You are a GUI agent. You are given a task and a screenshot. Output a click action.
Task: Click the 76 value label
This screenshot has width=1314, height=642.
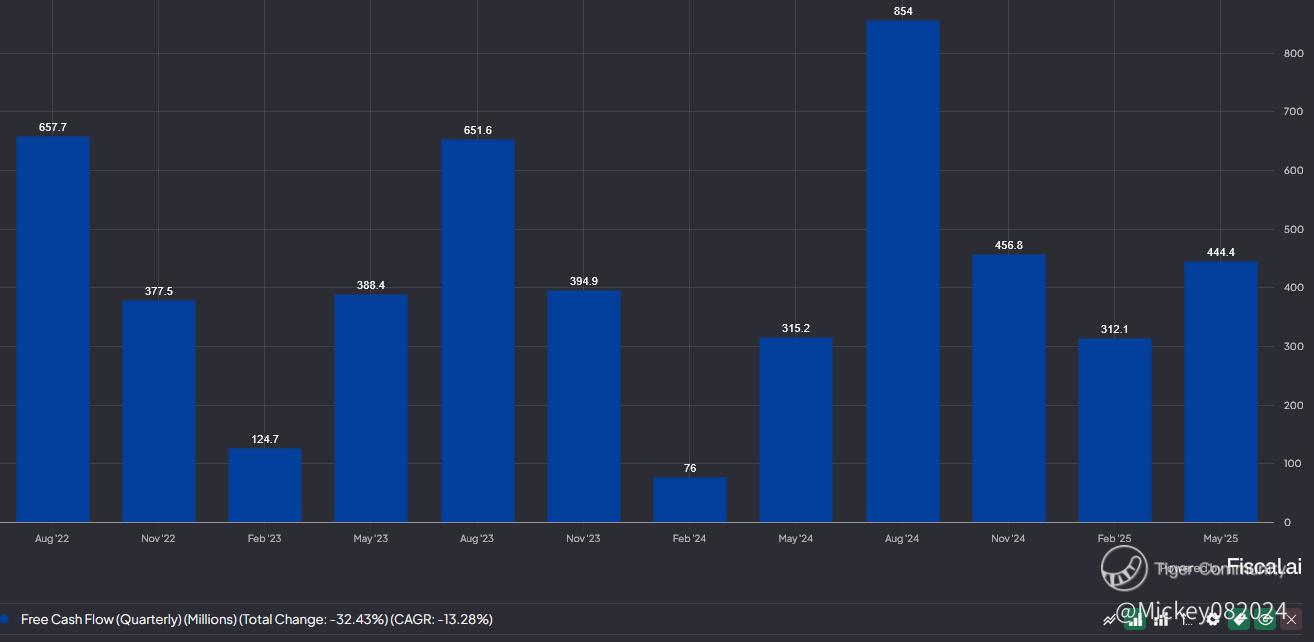pos(690,469)
